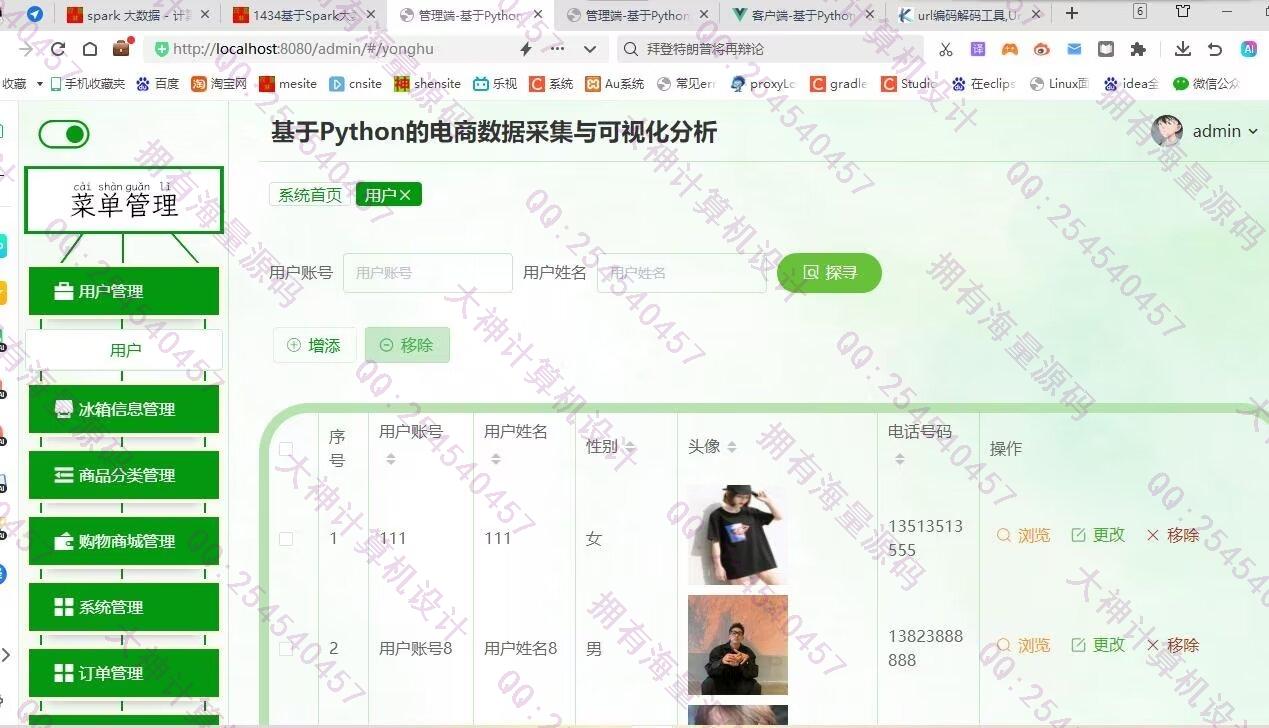The image size is (1269, 728).
Task: Expand the address bar history chevron
Action: [590, 49]
